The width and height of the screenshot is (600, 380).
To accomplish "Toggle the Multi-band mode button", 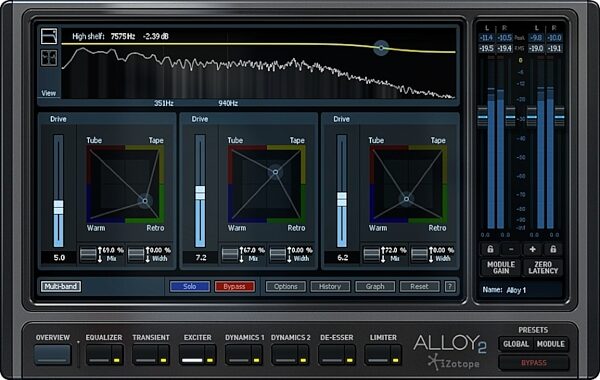I will coord(61,286).
